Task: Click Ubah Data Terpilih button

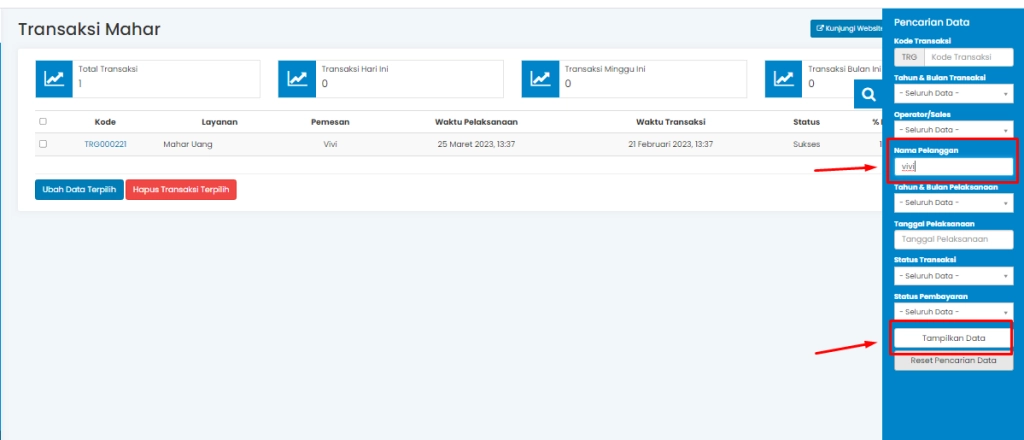Action: point(79,189)
